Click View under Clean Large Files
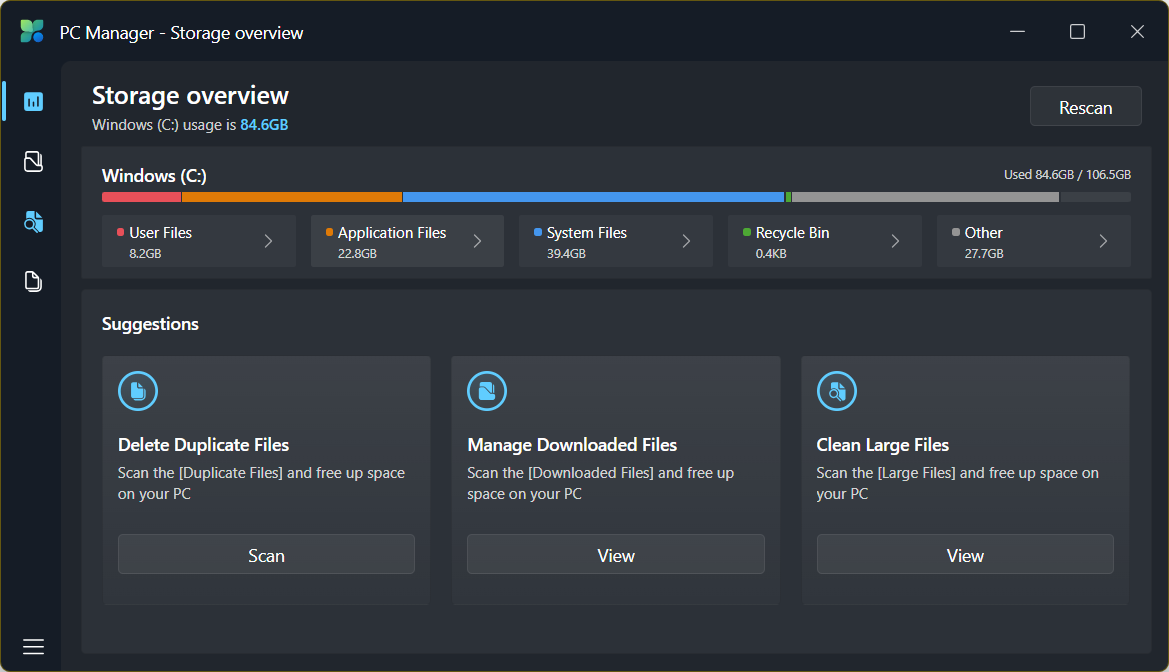 pyautogui.click(x=964, y=554)
